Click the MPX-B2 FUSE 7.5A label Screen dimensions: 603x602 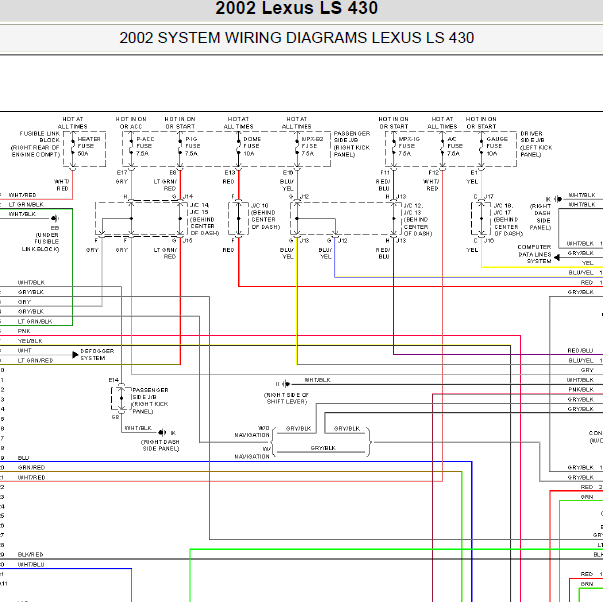[312, 146]
